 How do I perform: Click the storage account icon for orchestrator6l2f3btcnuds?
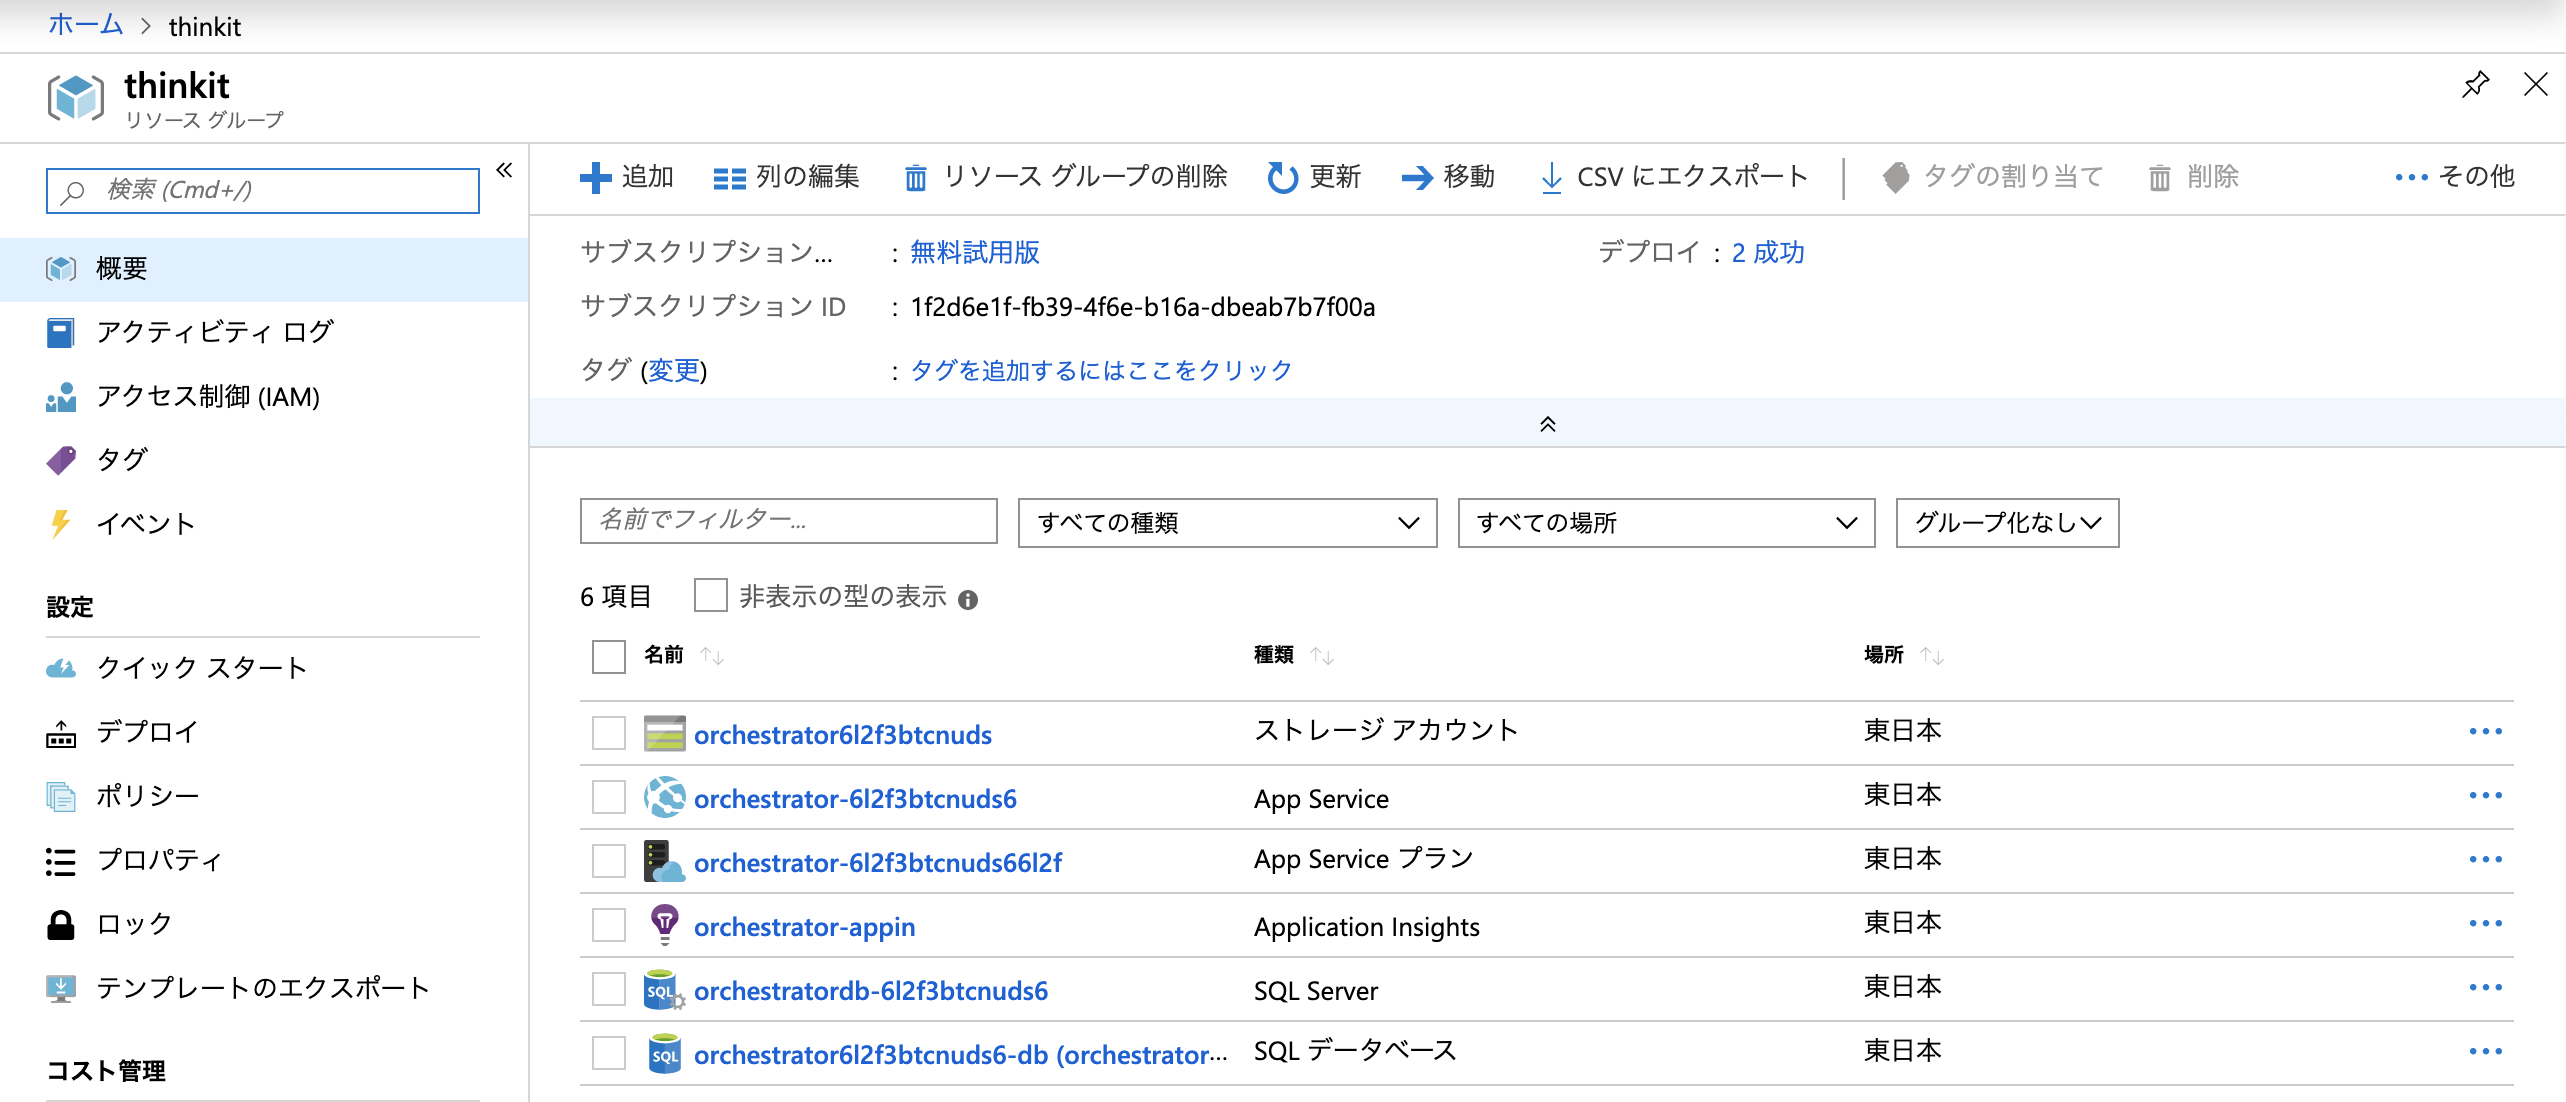(x=664, y=733)
